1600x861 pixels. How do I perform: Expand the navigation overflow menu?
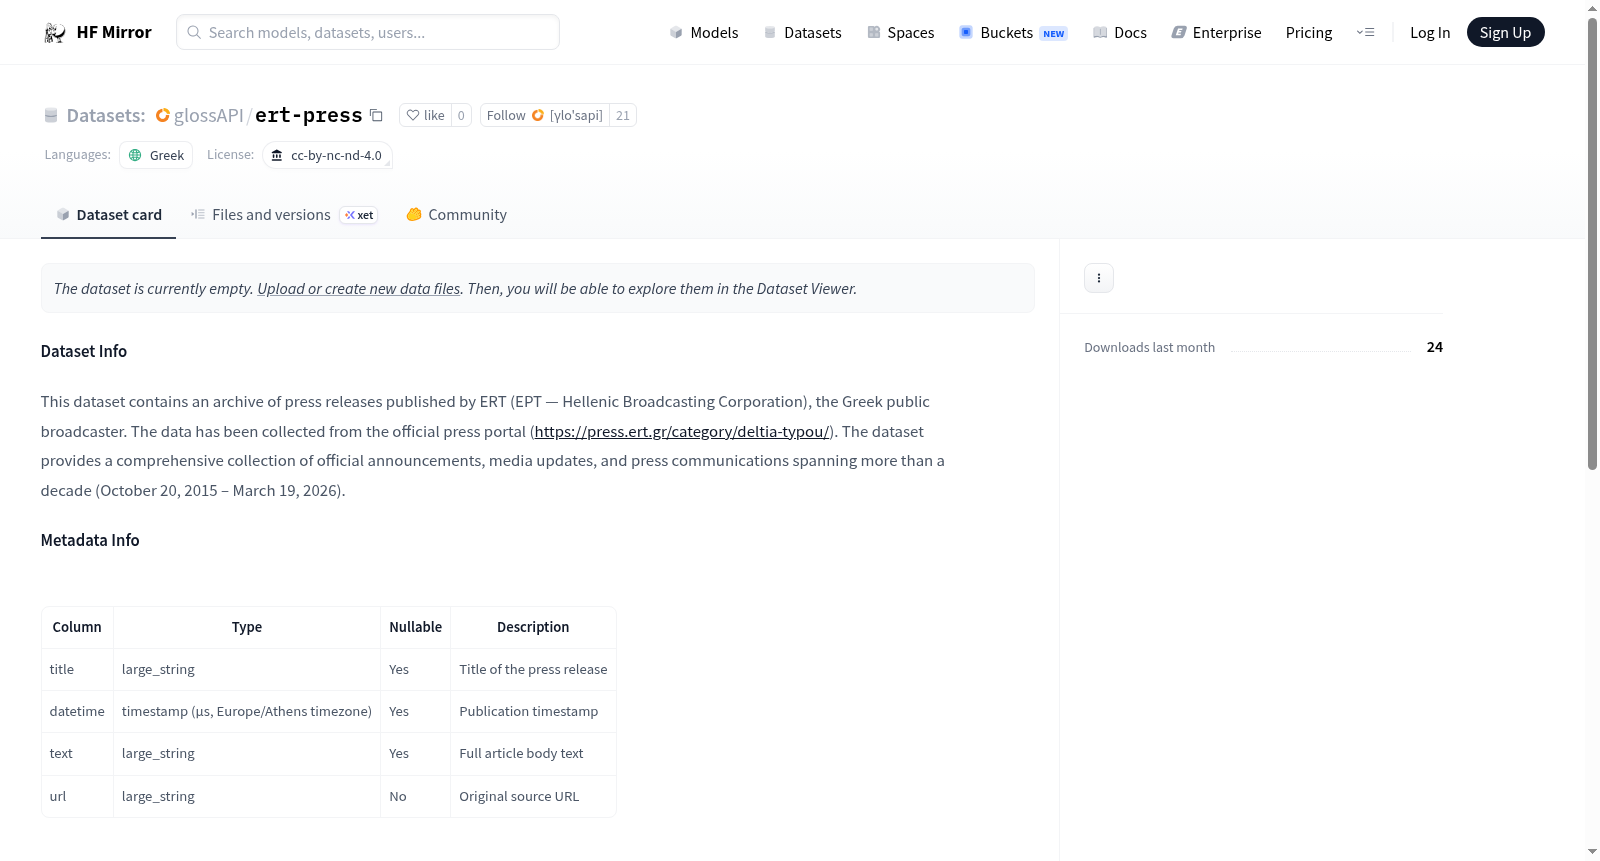(1365, 32)
